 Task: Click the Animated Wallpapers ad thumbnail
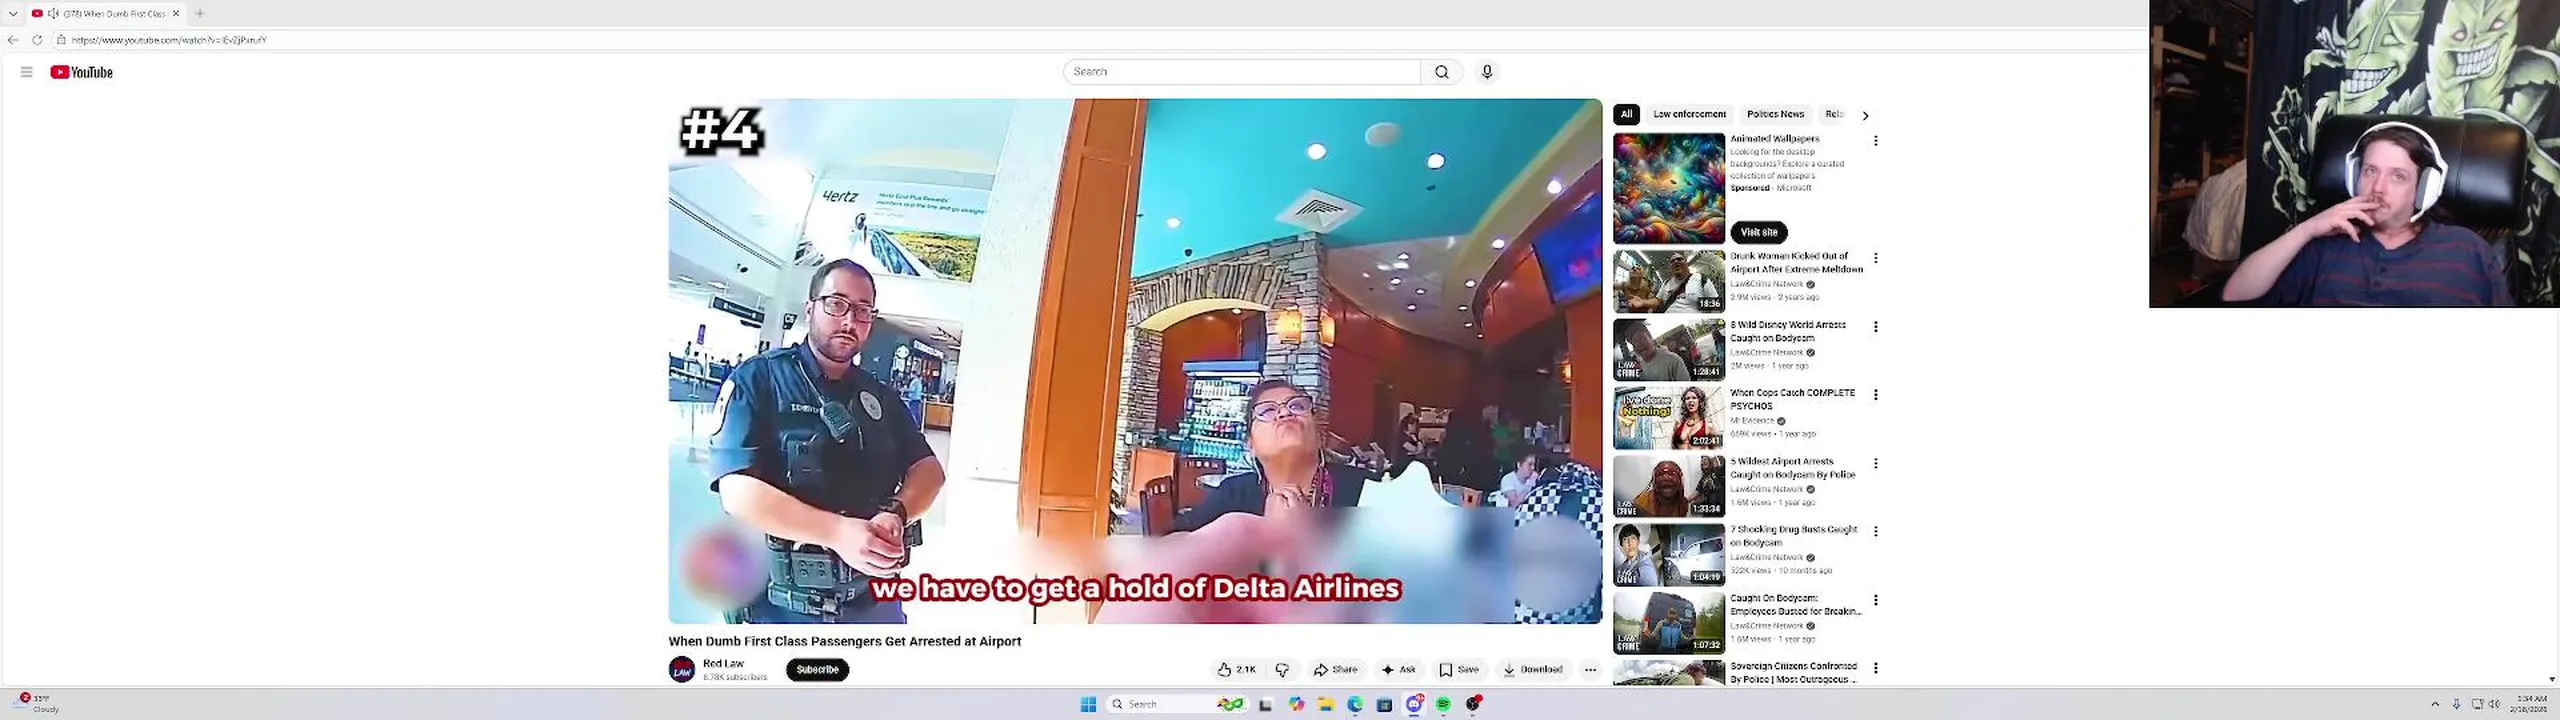pyautogui.click(x=1668, y=188)
